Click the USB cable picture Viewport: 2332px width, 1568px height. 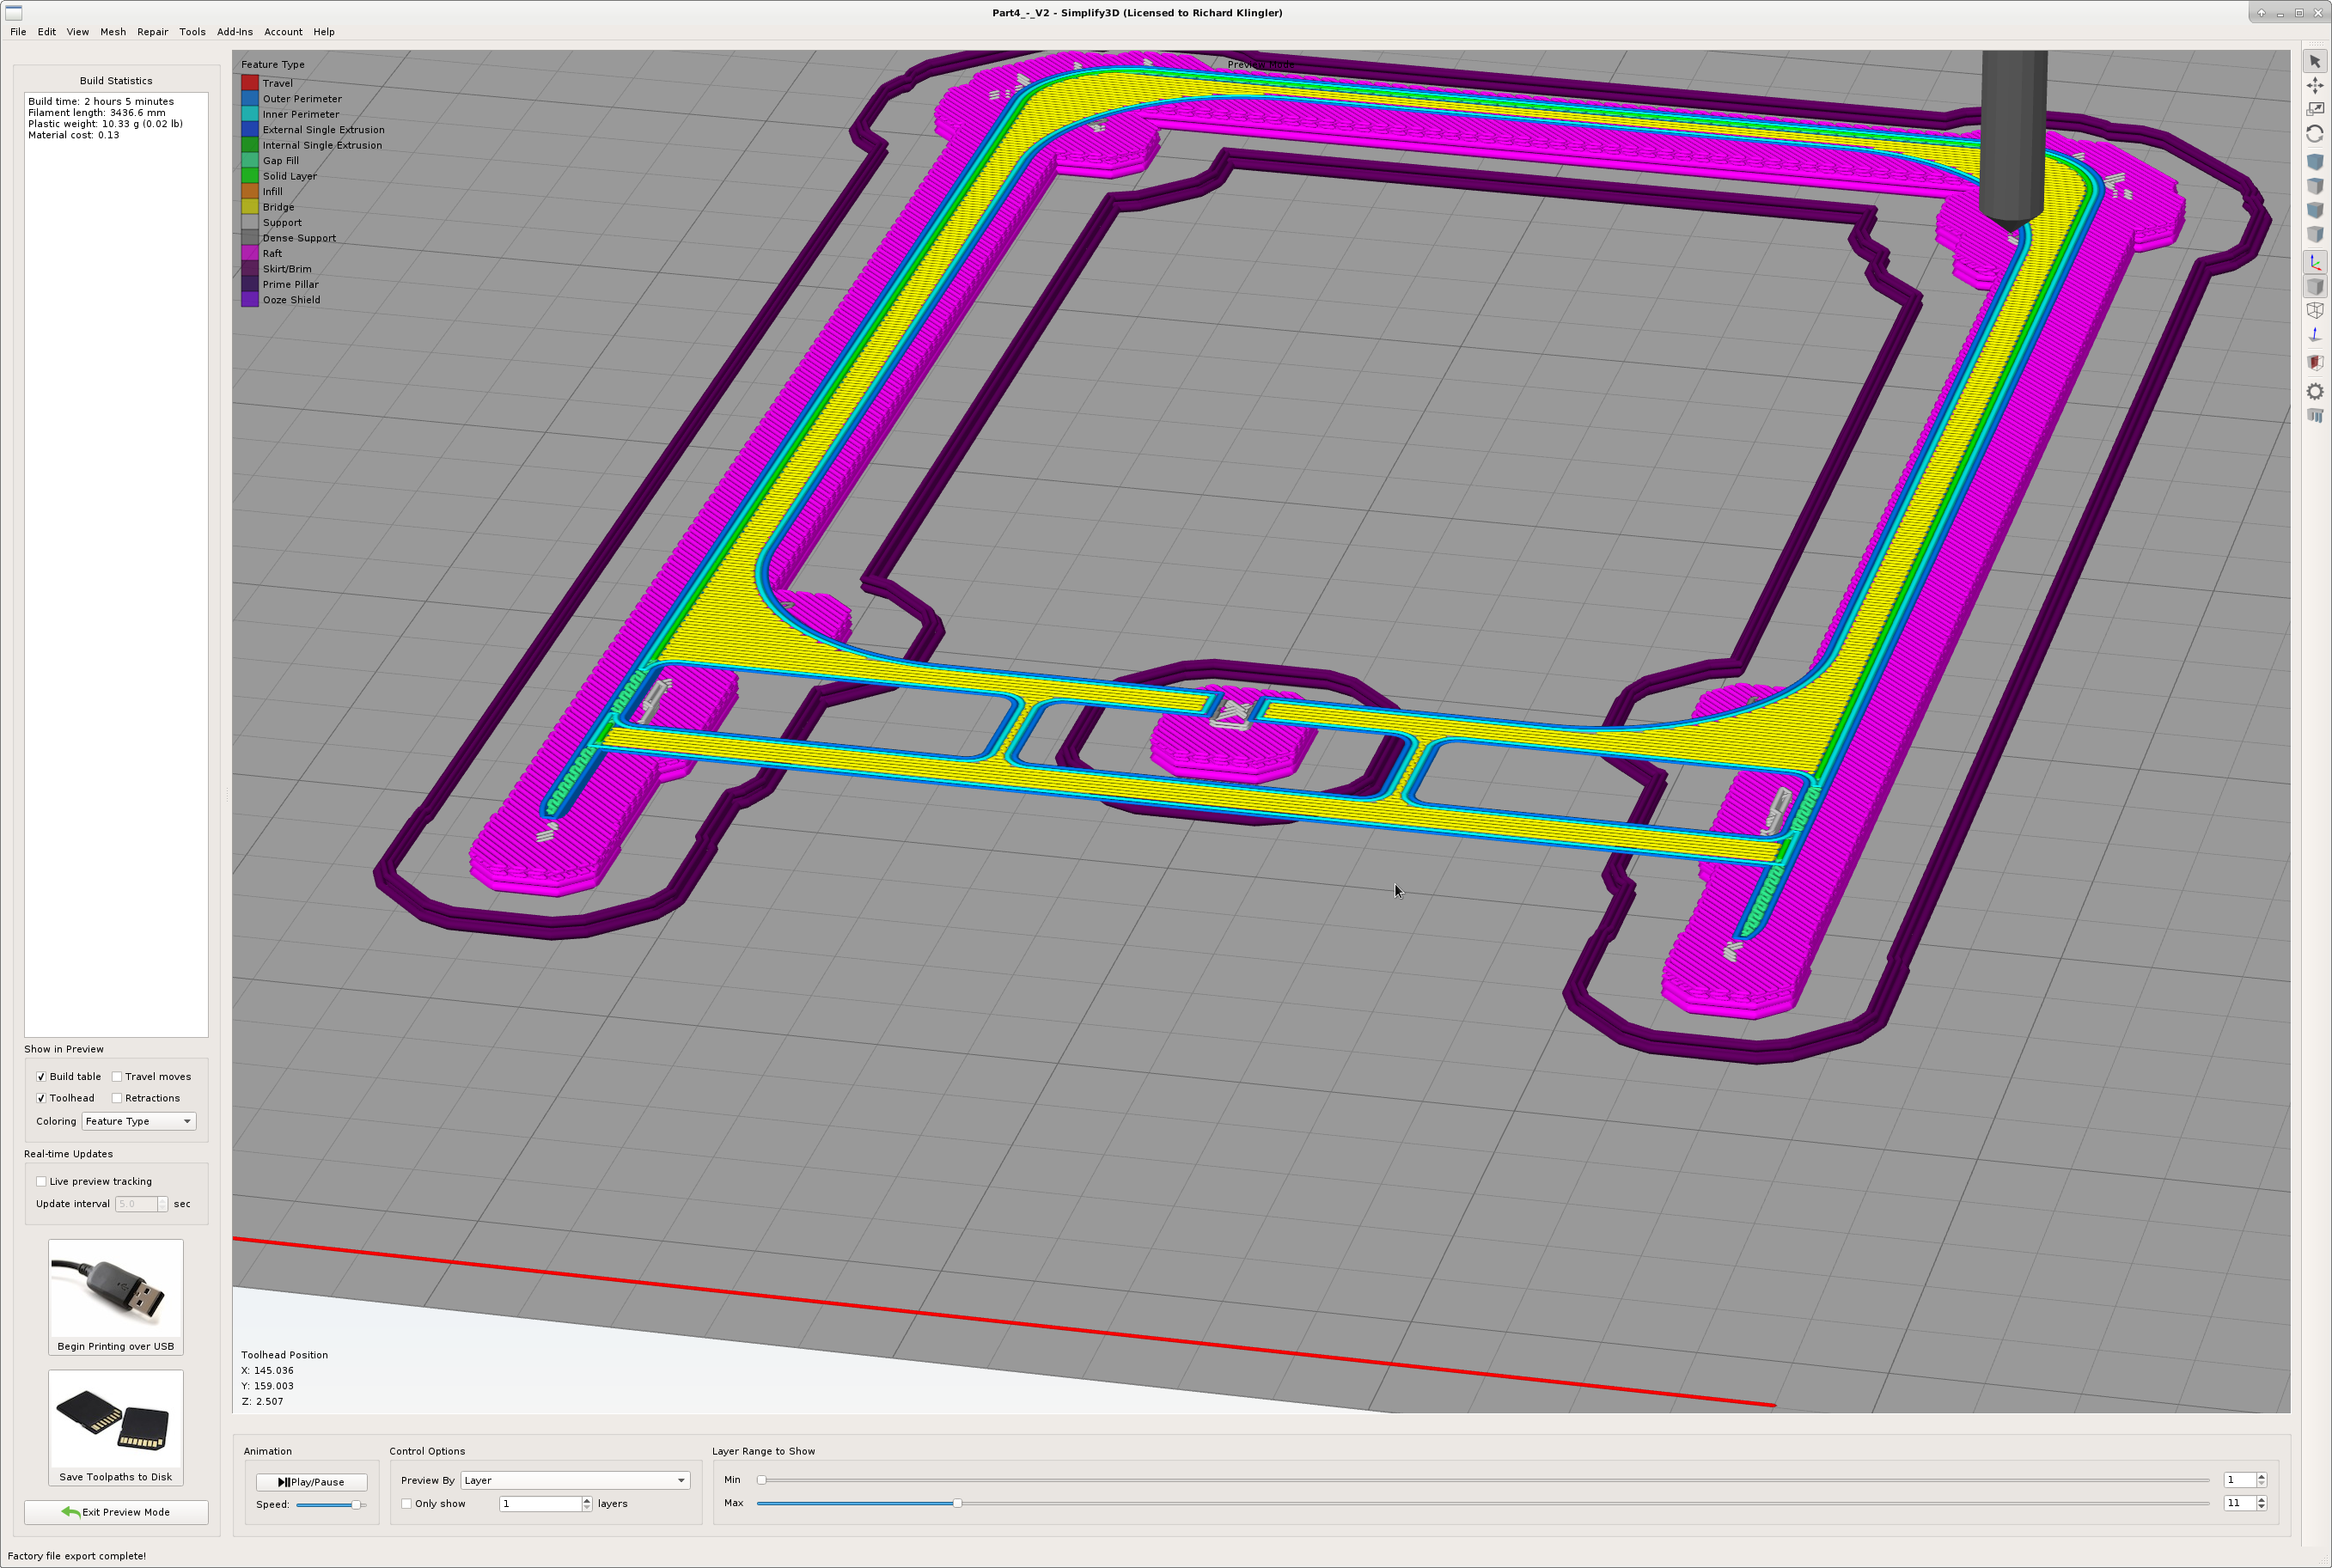coord(116,1289)
